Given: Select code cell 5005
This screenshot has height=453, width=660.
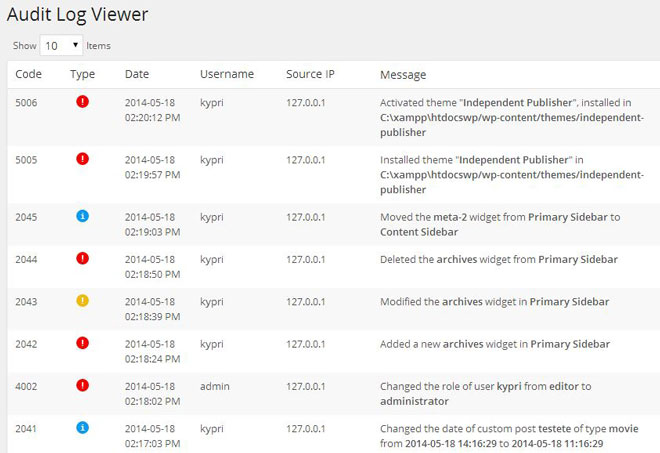Looking at the screenshot, I should pos(26,160).
